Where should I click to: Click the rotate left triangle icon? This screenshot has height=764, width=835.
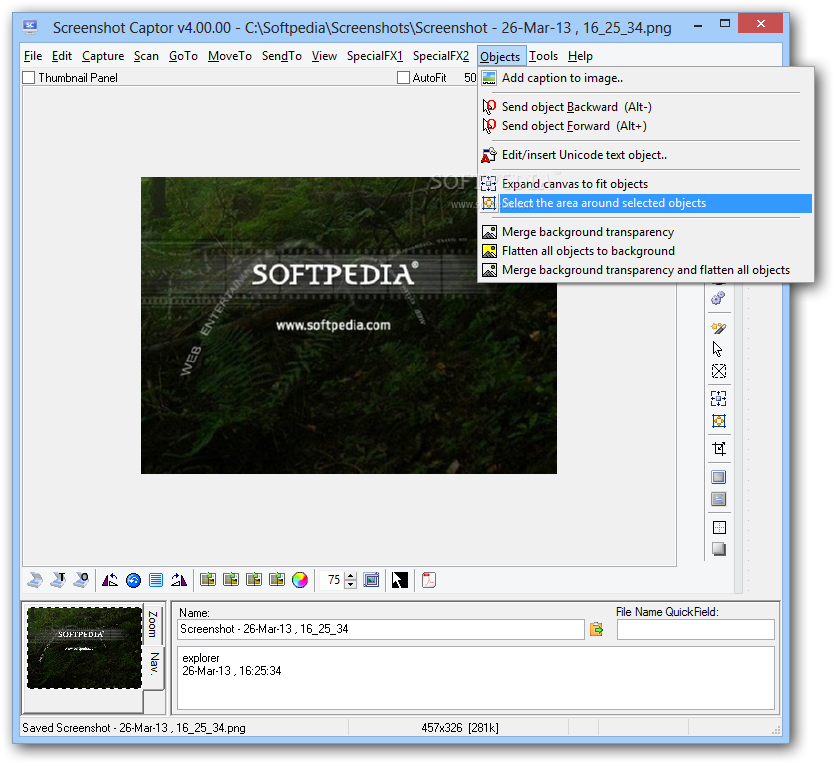pos(110,580)
